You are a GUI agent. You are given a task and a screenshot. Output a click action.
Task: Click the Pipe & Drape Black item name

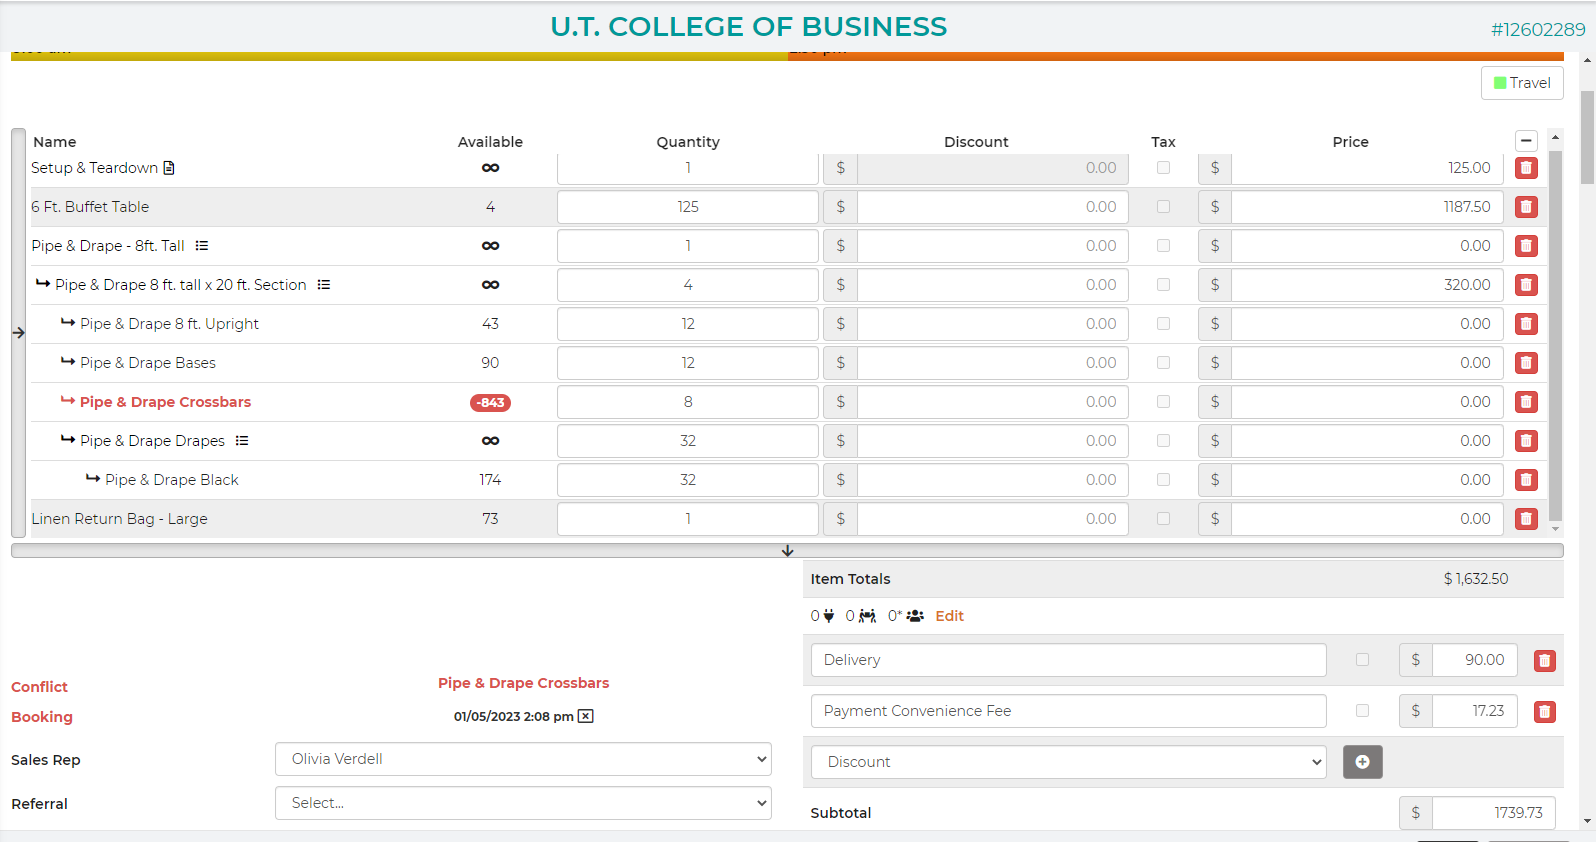[x=172, y=480]
